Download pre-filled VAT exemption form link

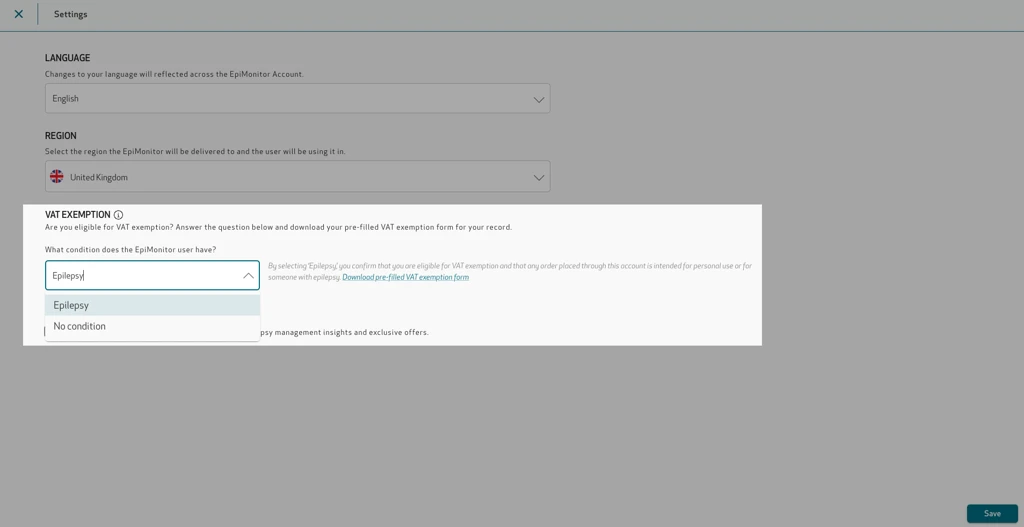pos(406,277)
